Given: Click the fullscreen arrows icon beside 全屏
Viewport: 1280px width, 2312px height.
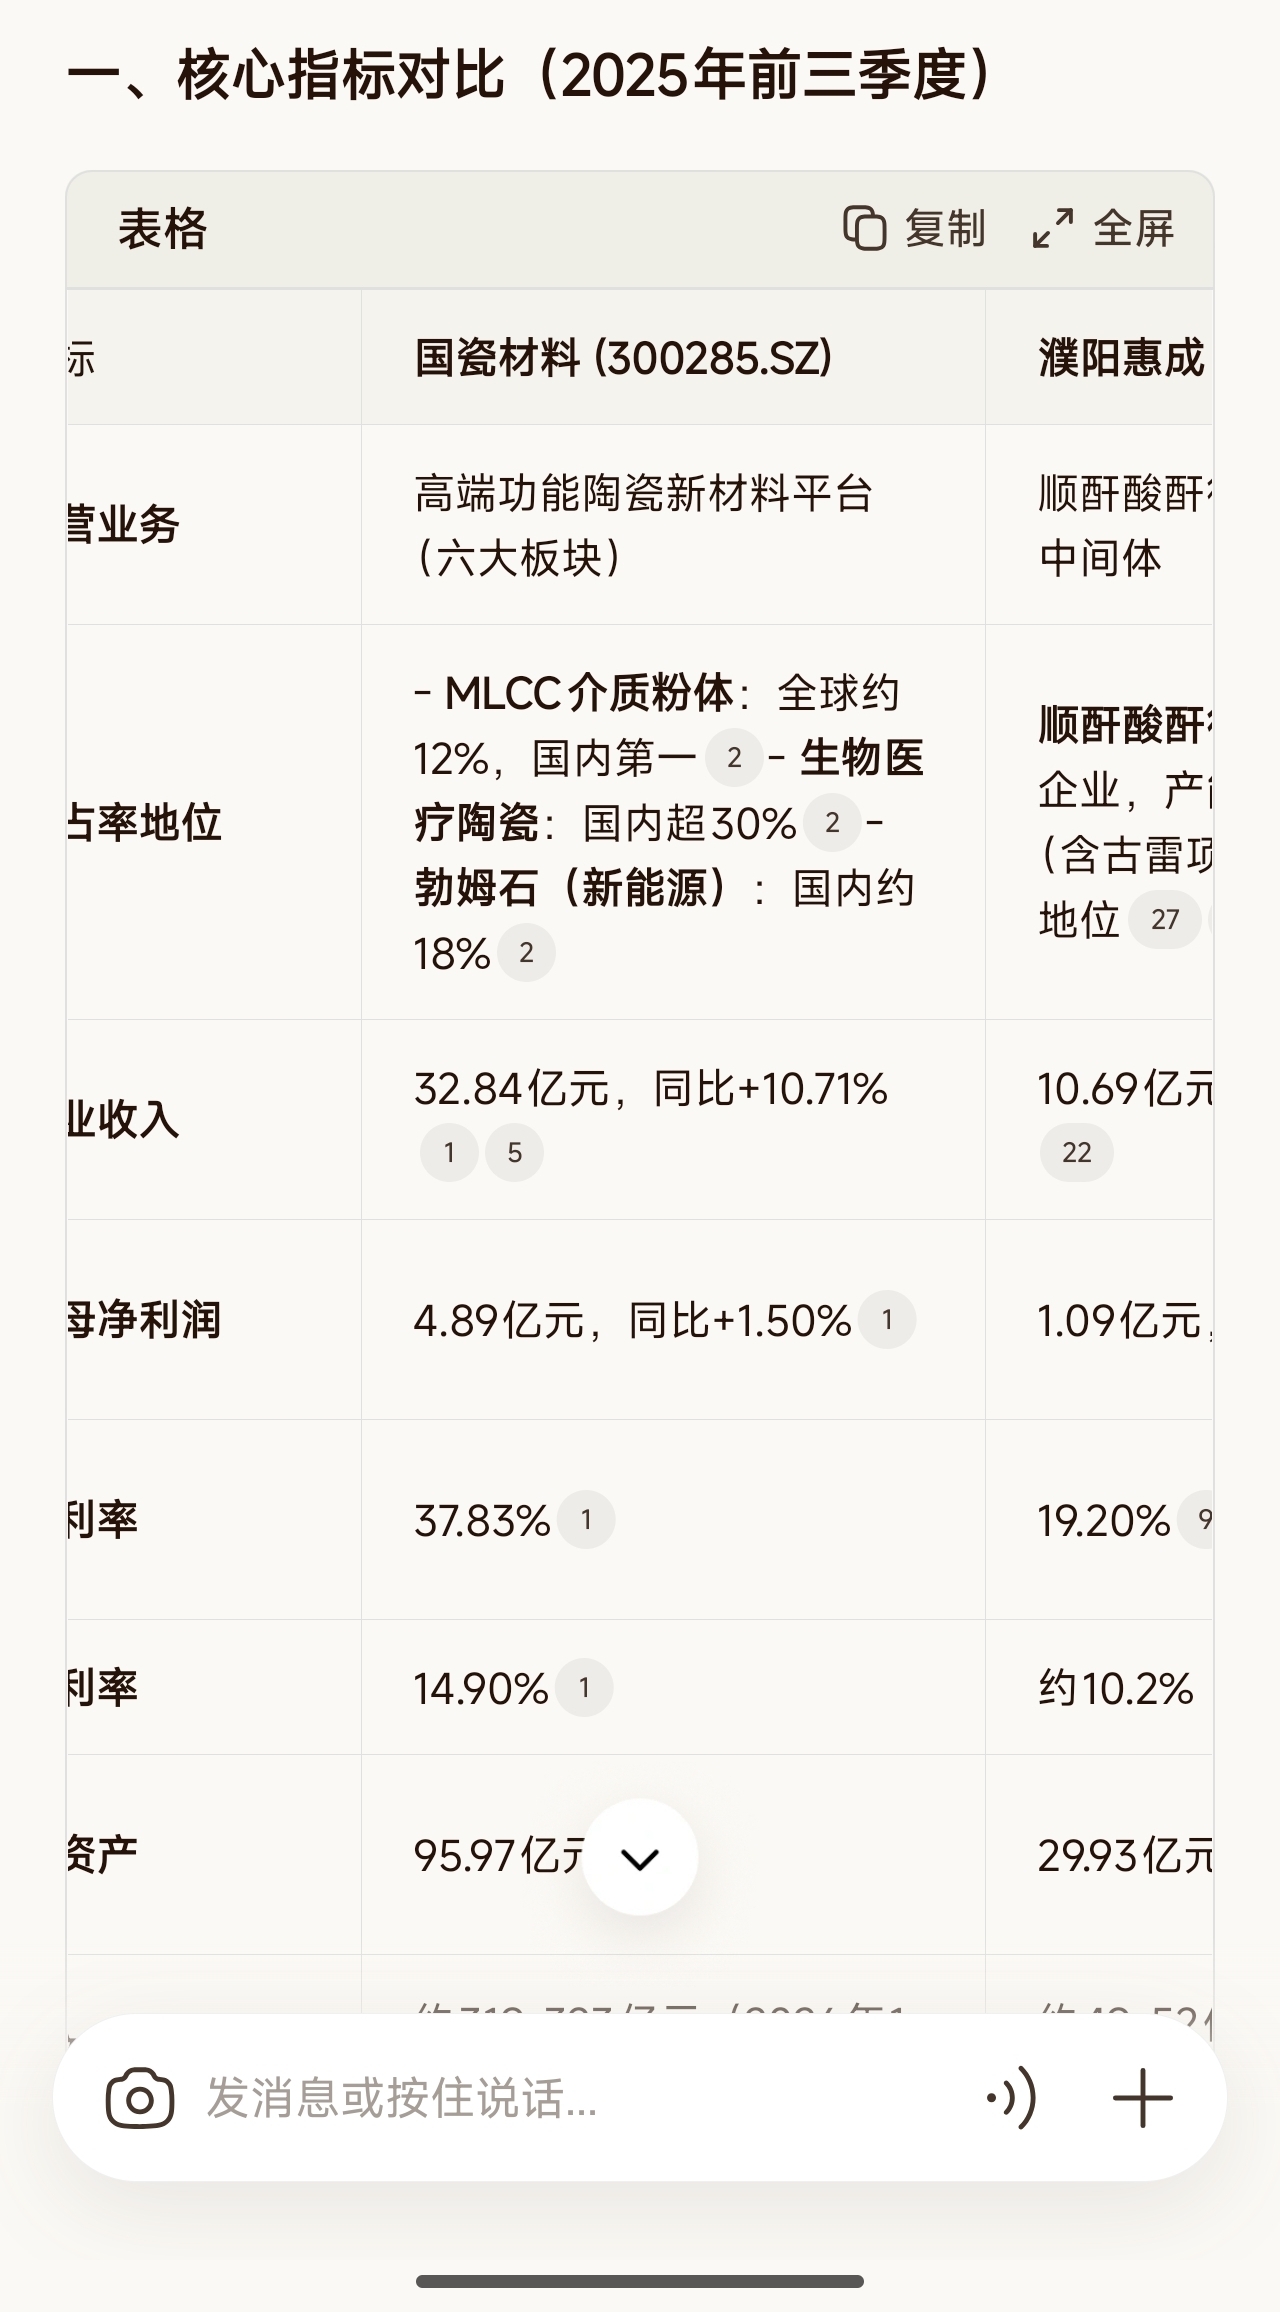Looking at the screenshot, I should click(x=1053, y=228).
